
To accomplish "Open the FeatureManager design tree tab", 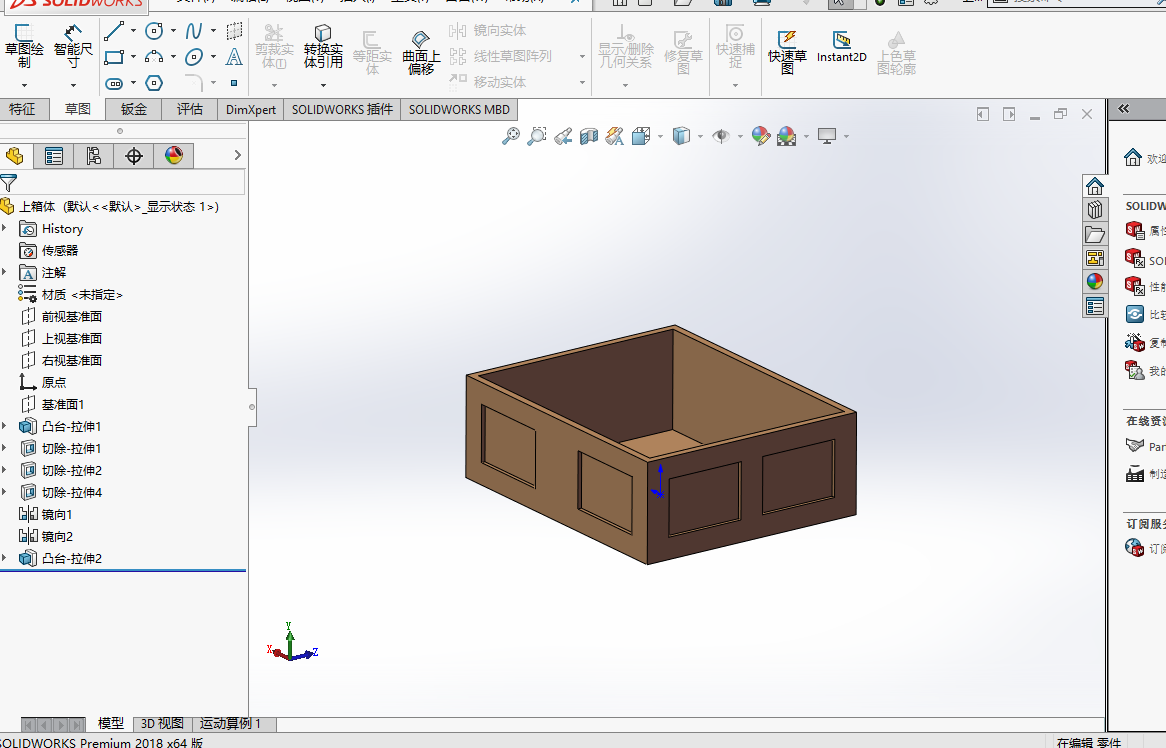I will 15,155.
